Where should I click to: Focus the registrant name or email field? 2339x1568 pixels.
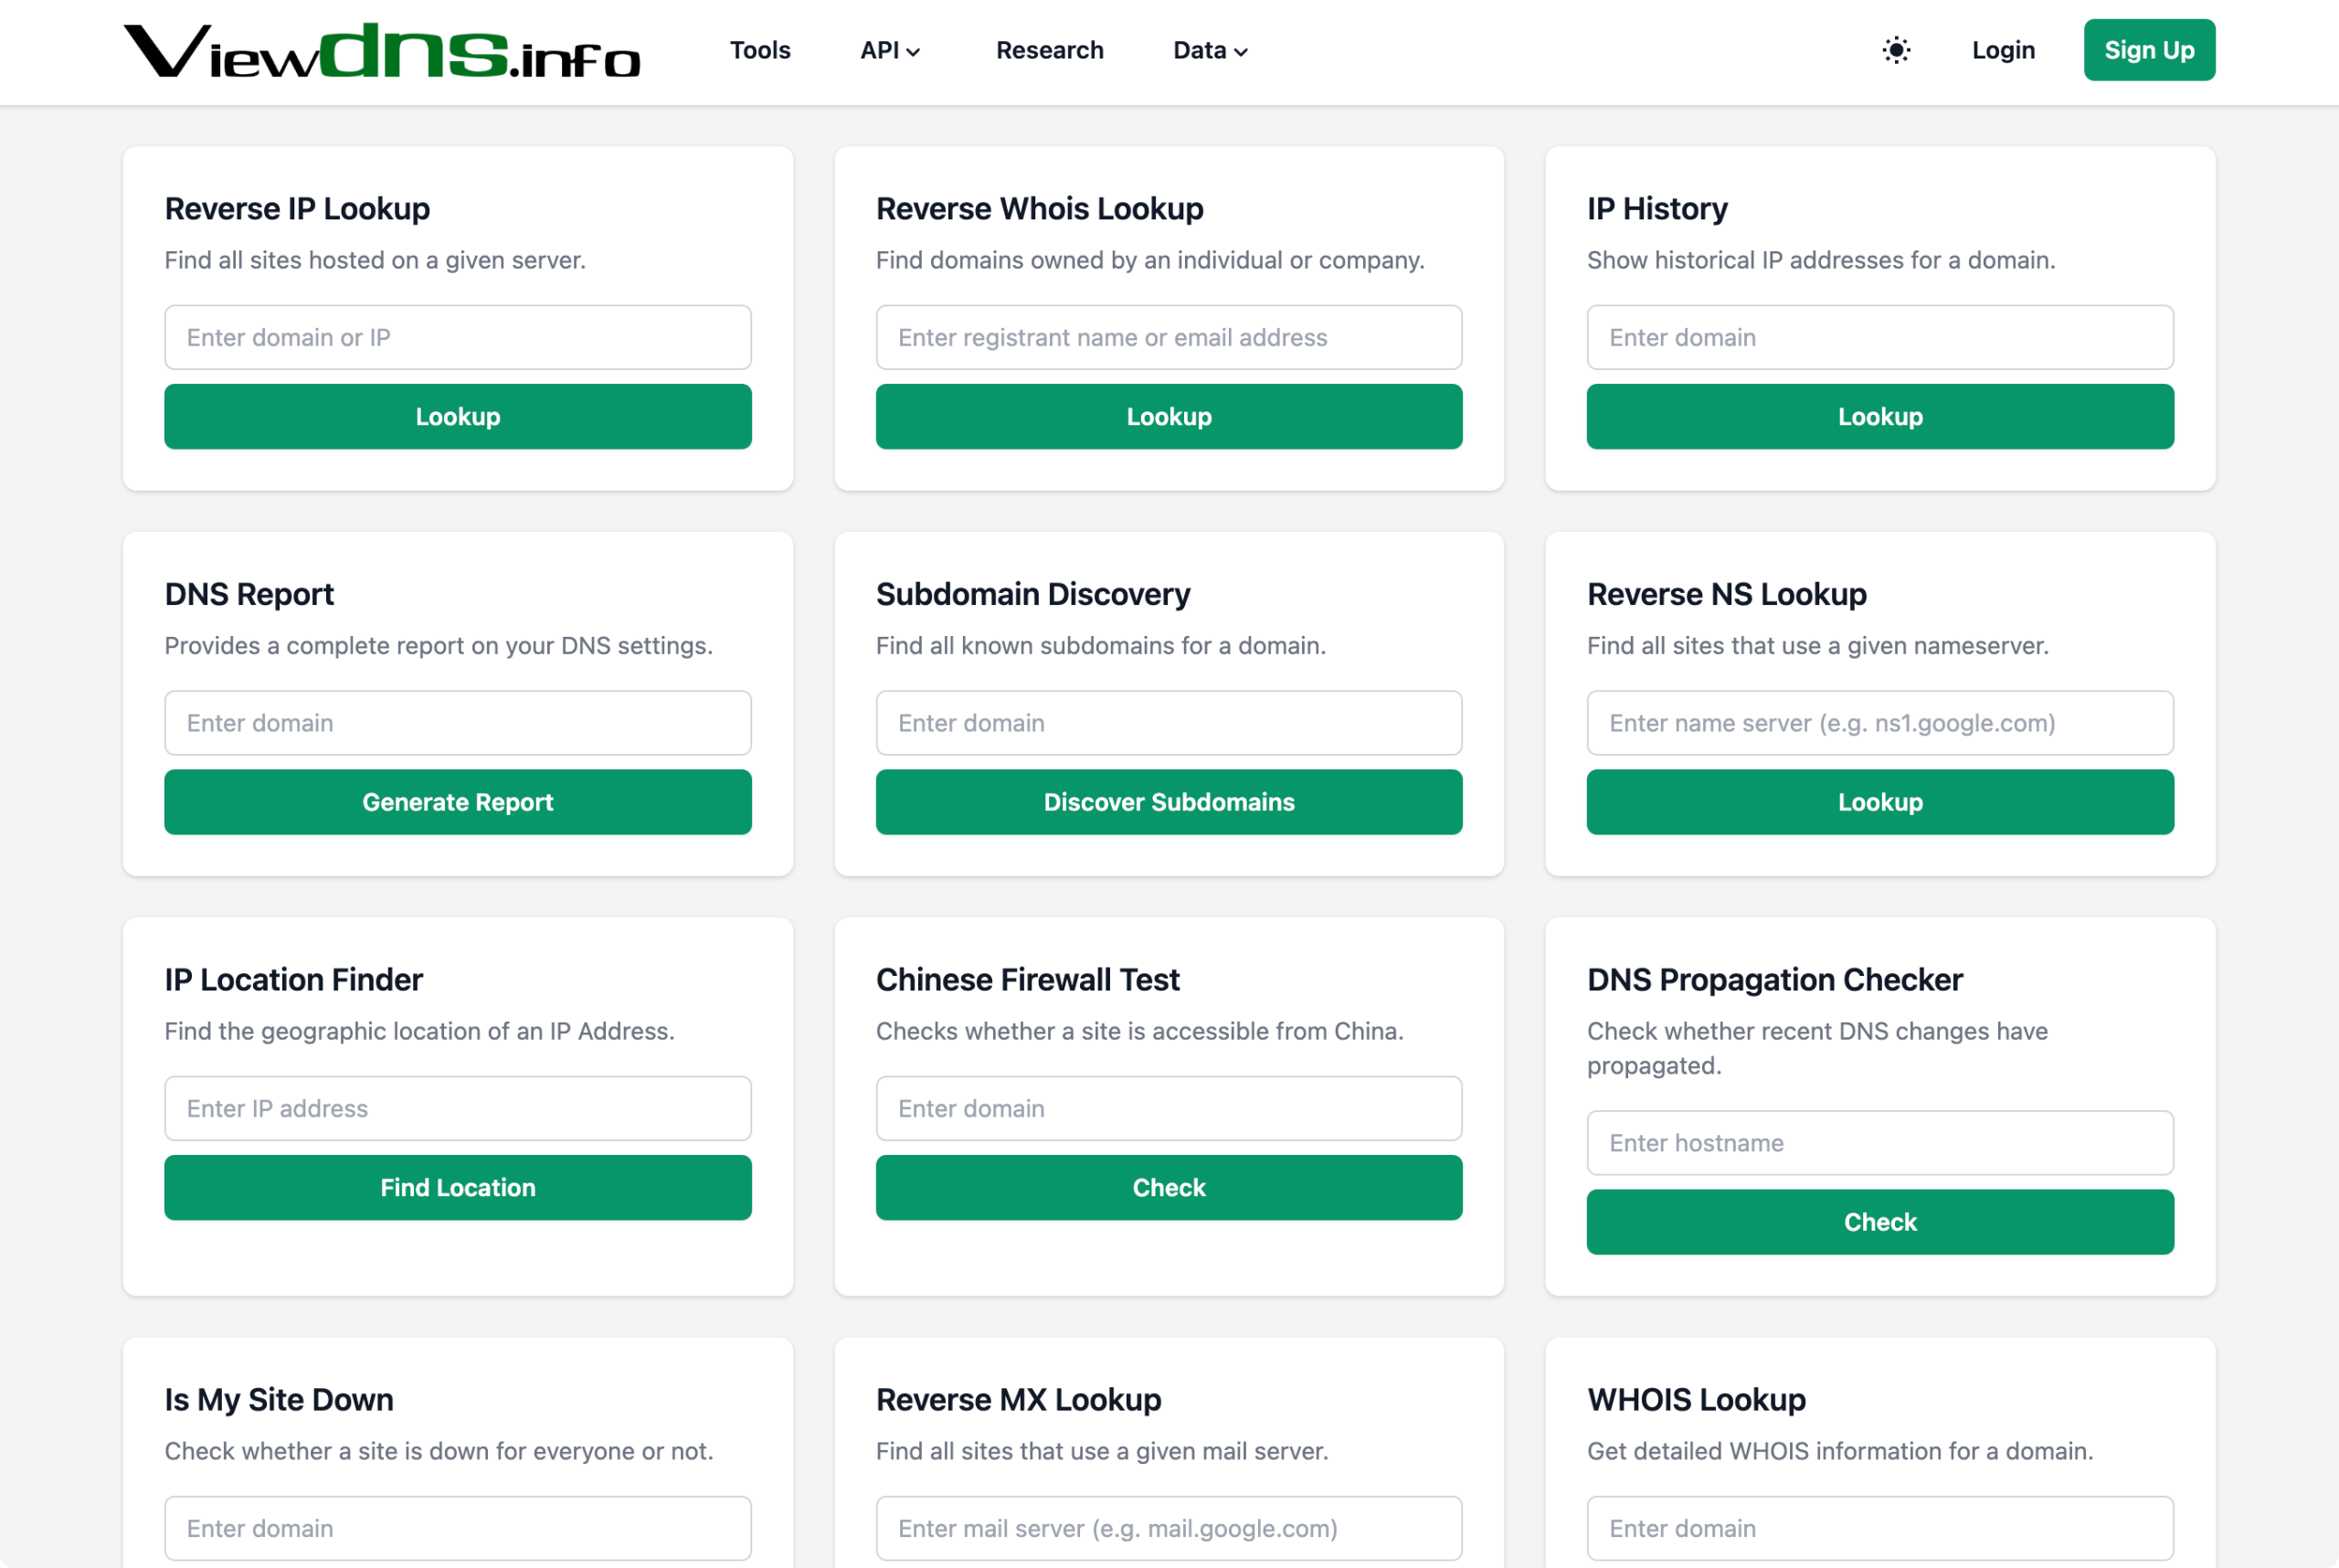[1169, 337]
